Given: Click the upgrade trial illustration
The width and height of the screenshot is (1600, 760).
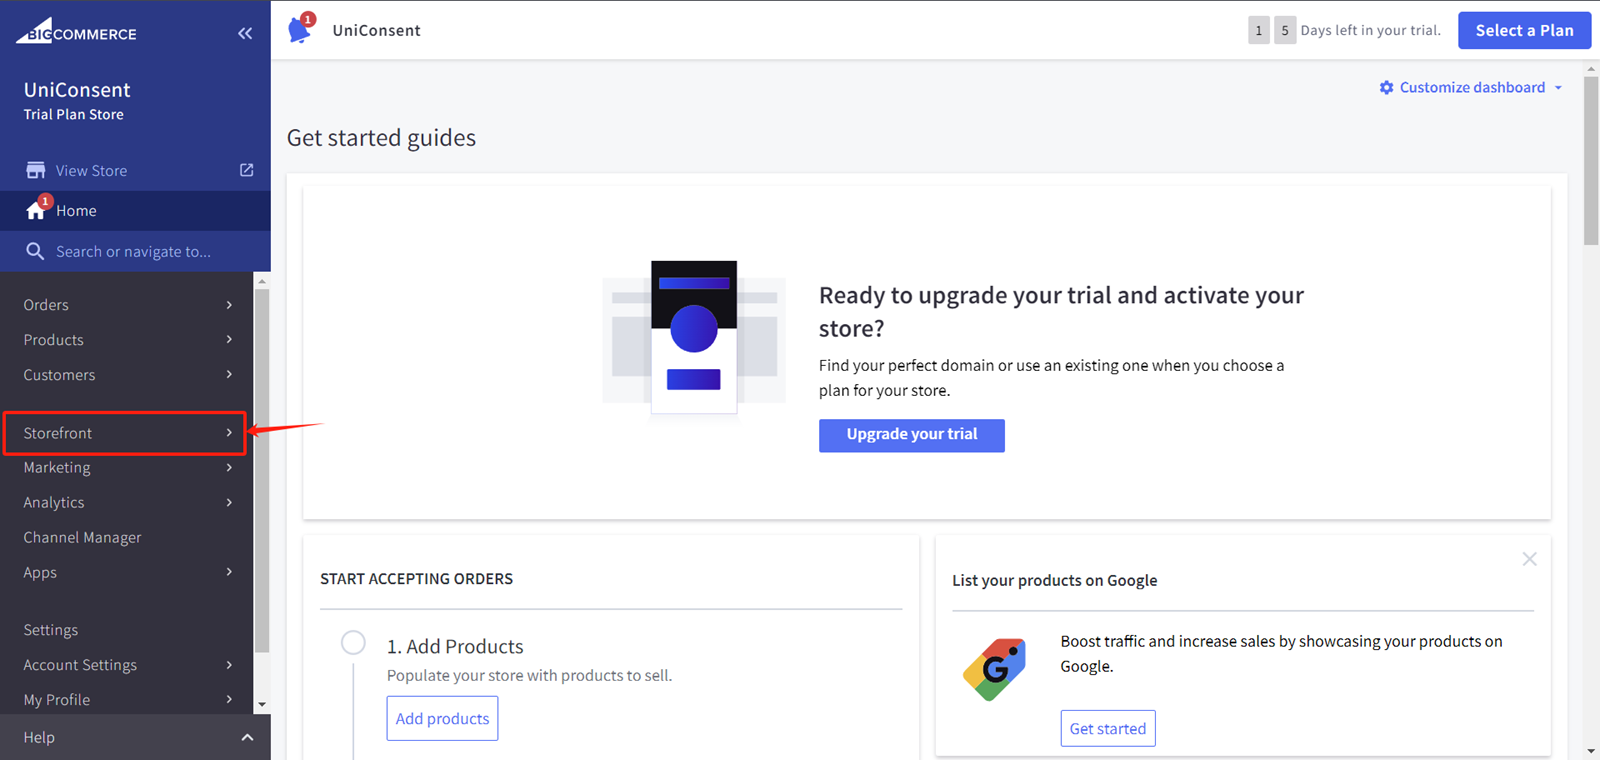Looking at the screenshot, I should [x=694, y=336].
